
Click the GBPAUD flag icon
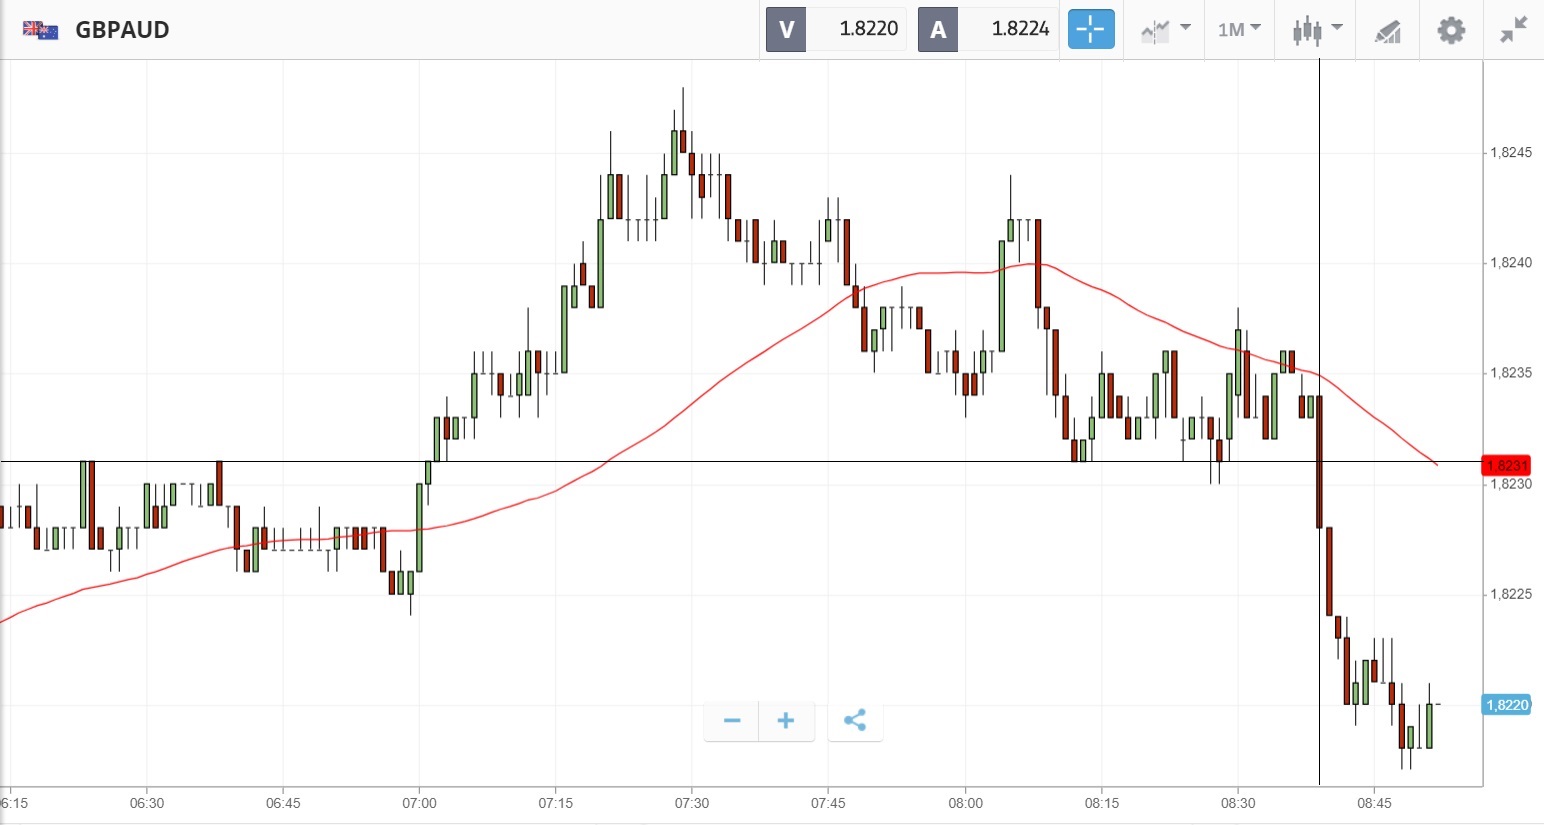pyautogui.click(x=41, y=29)
